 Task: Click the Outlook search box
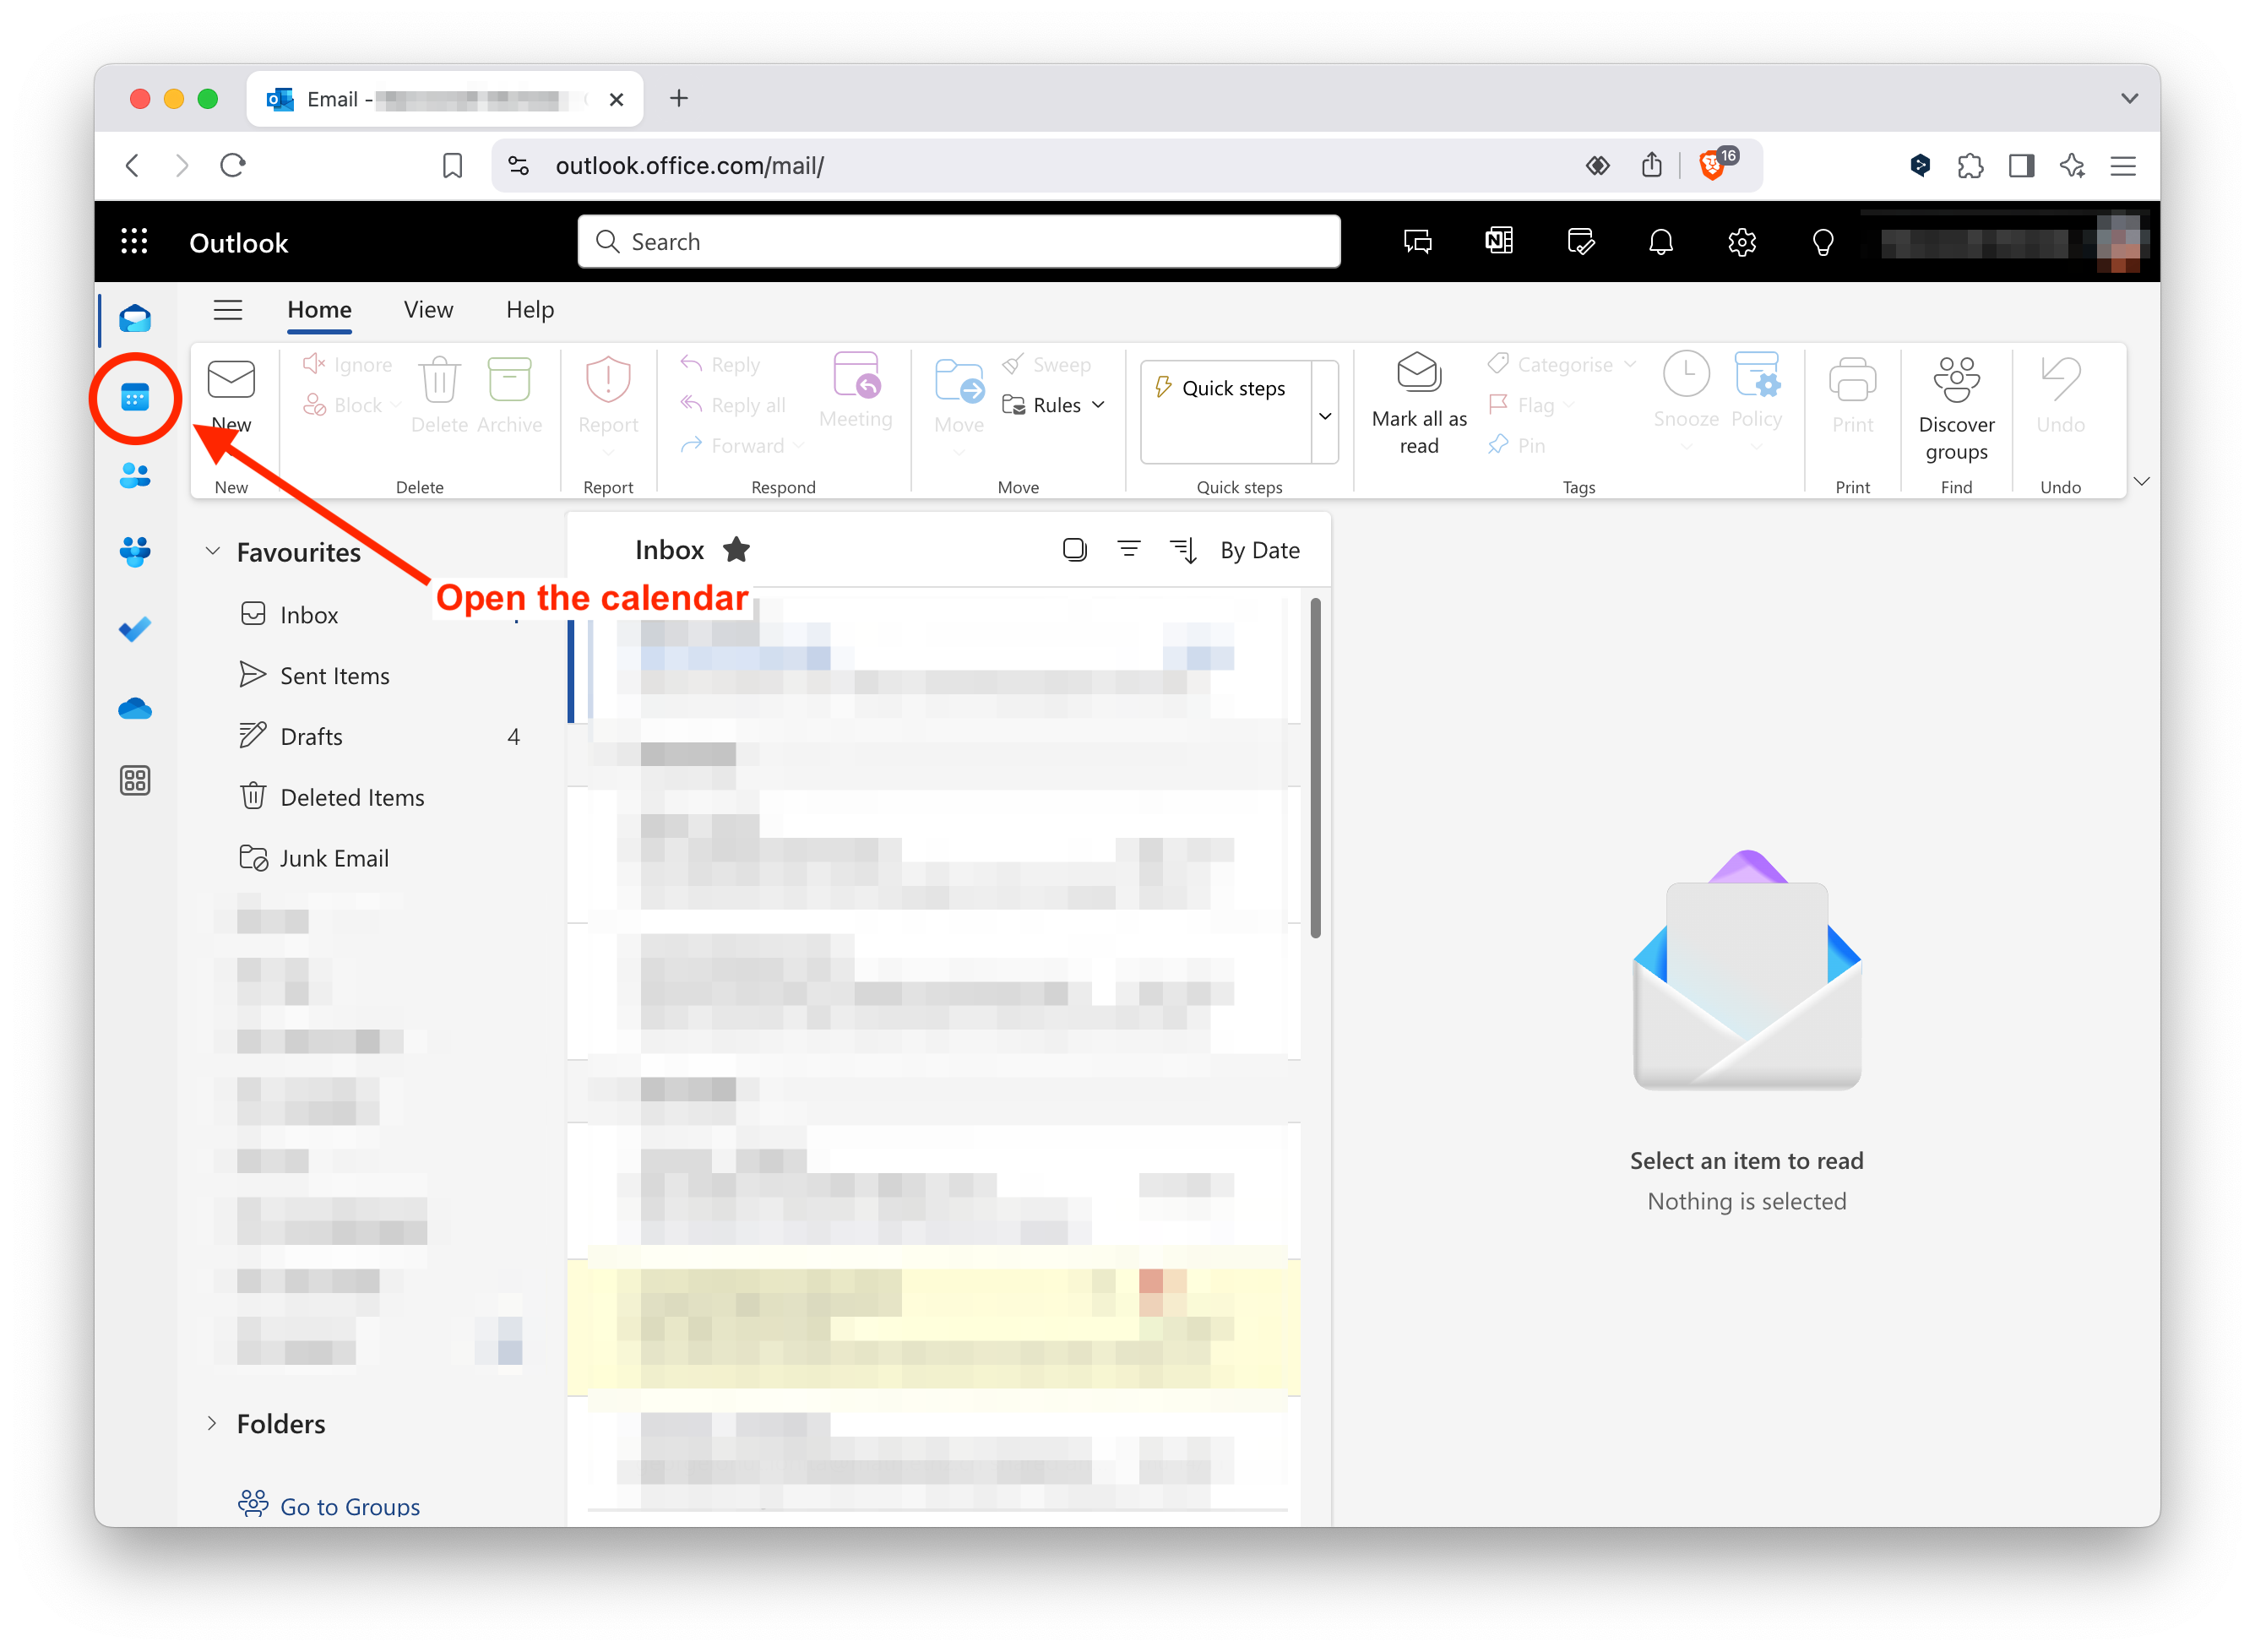click(958, 241)
